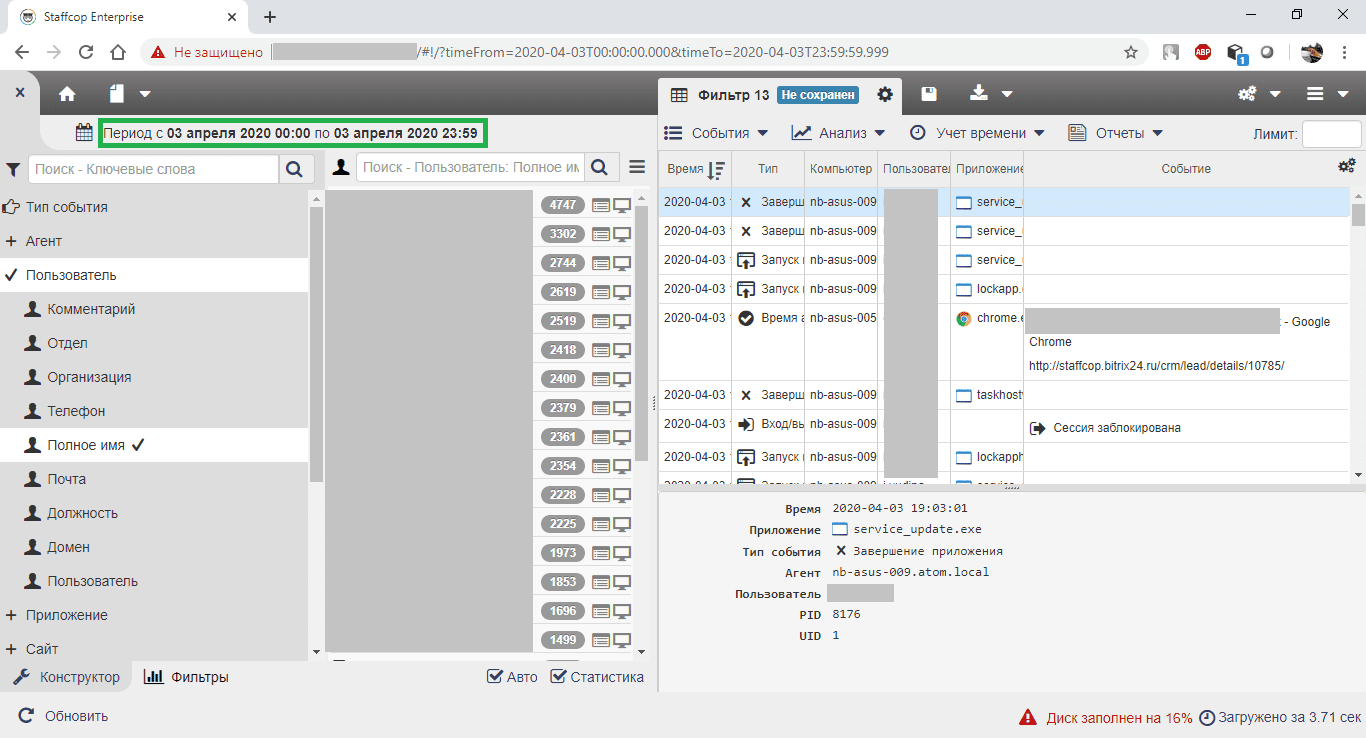Switch to the Фильтры tab
The height and width of the screenshot is (738, 1366).
click(187, 677)
